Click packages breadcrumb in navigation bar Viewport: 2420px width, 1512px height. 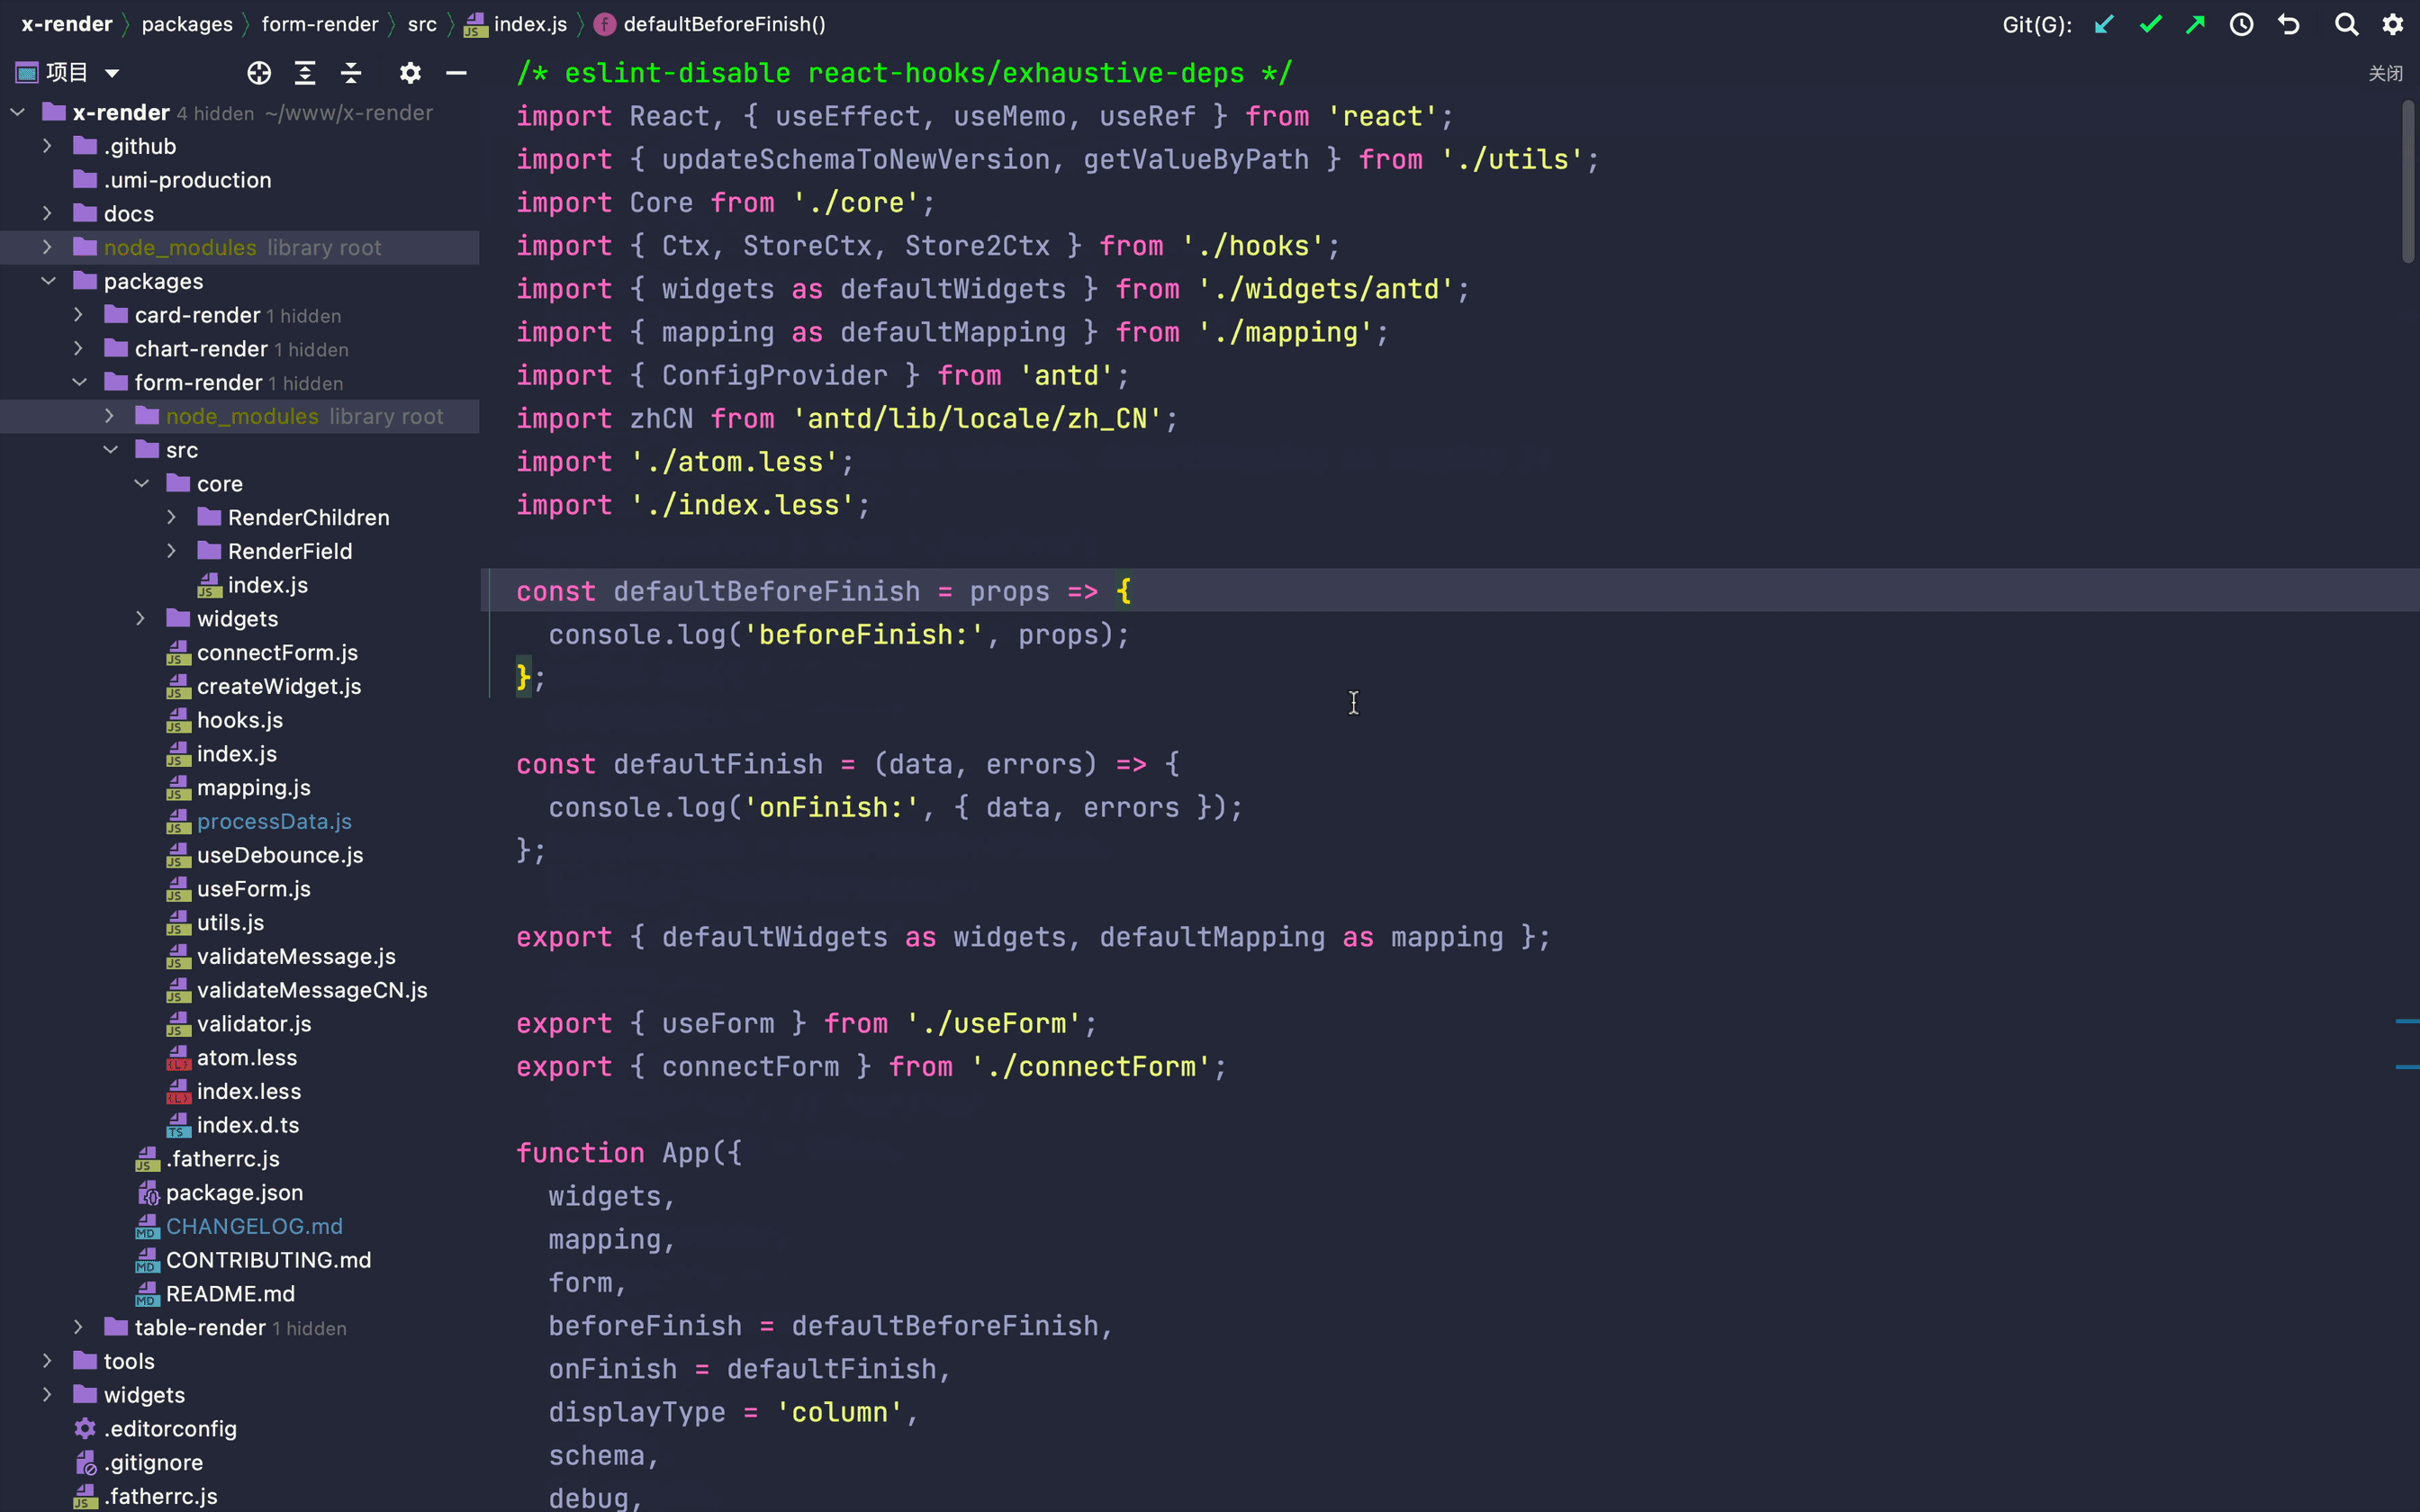pyautogui.click(x=187, y=24)
